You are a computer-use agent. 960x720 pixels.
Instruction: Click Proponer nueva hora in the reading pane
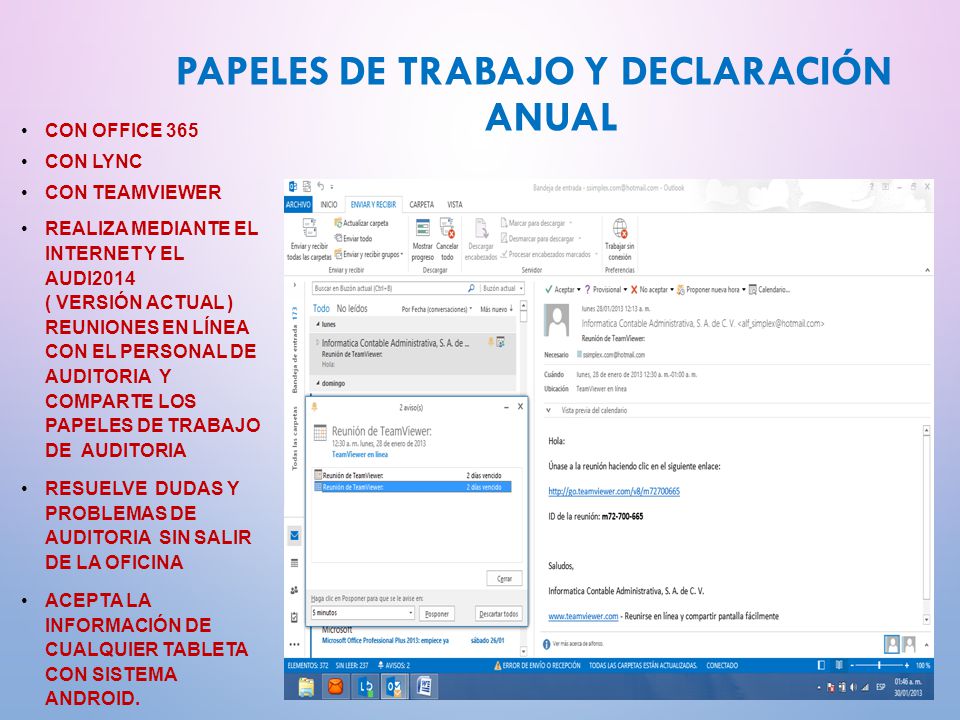(710, 290)
